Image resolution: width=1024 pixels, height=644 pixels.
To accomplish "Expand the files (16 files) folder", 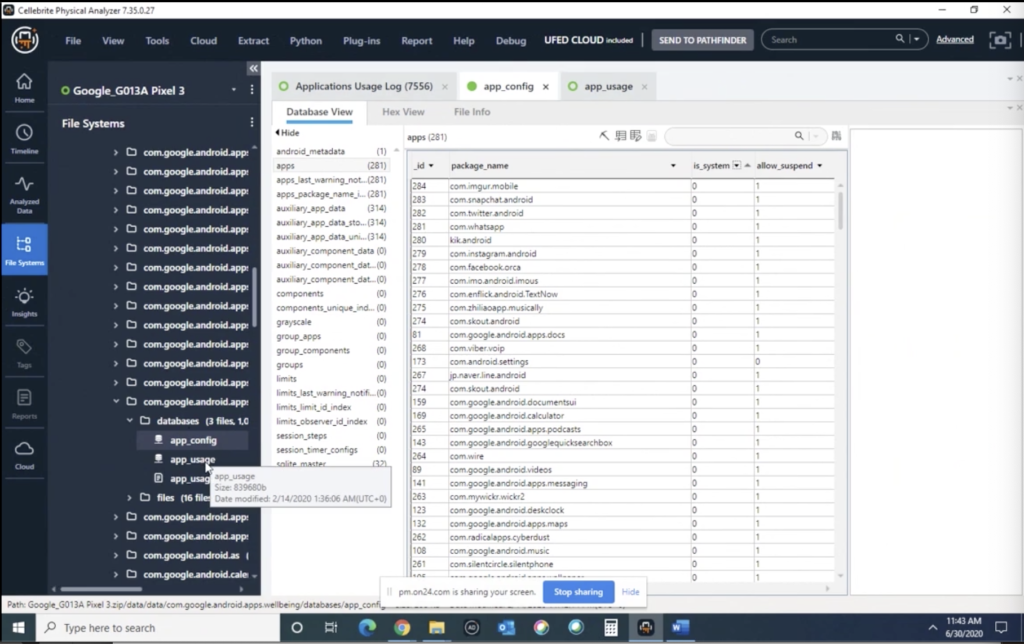I will point(129,498).
